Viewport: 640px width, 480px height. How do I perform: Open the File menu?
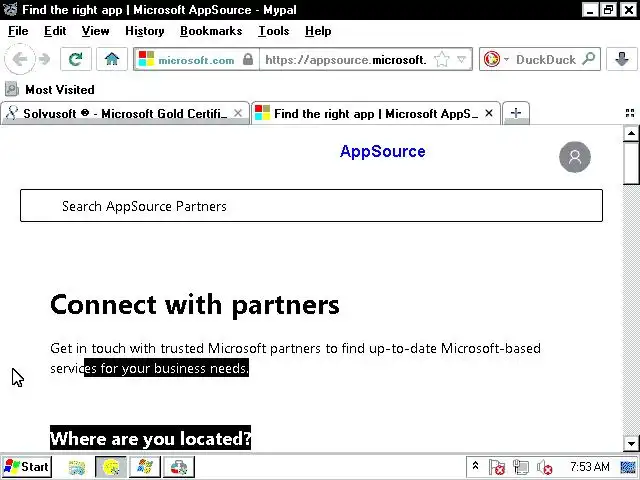[x=18, y=31]
